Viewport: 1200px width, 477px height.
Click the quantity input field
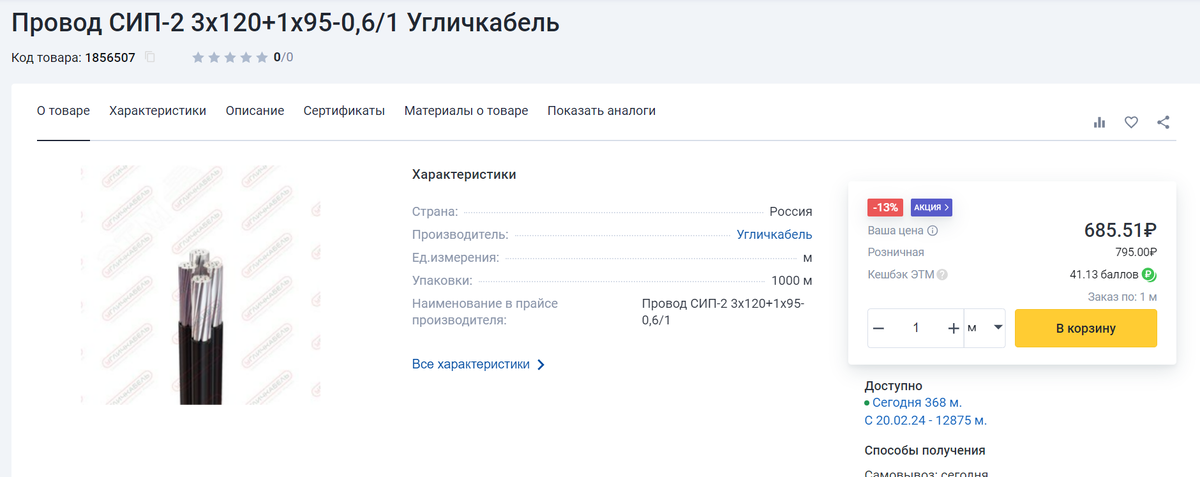point(916,328)
